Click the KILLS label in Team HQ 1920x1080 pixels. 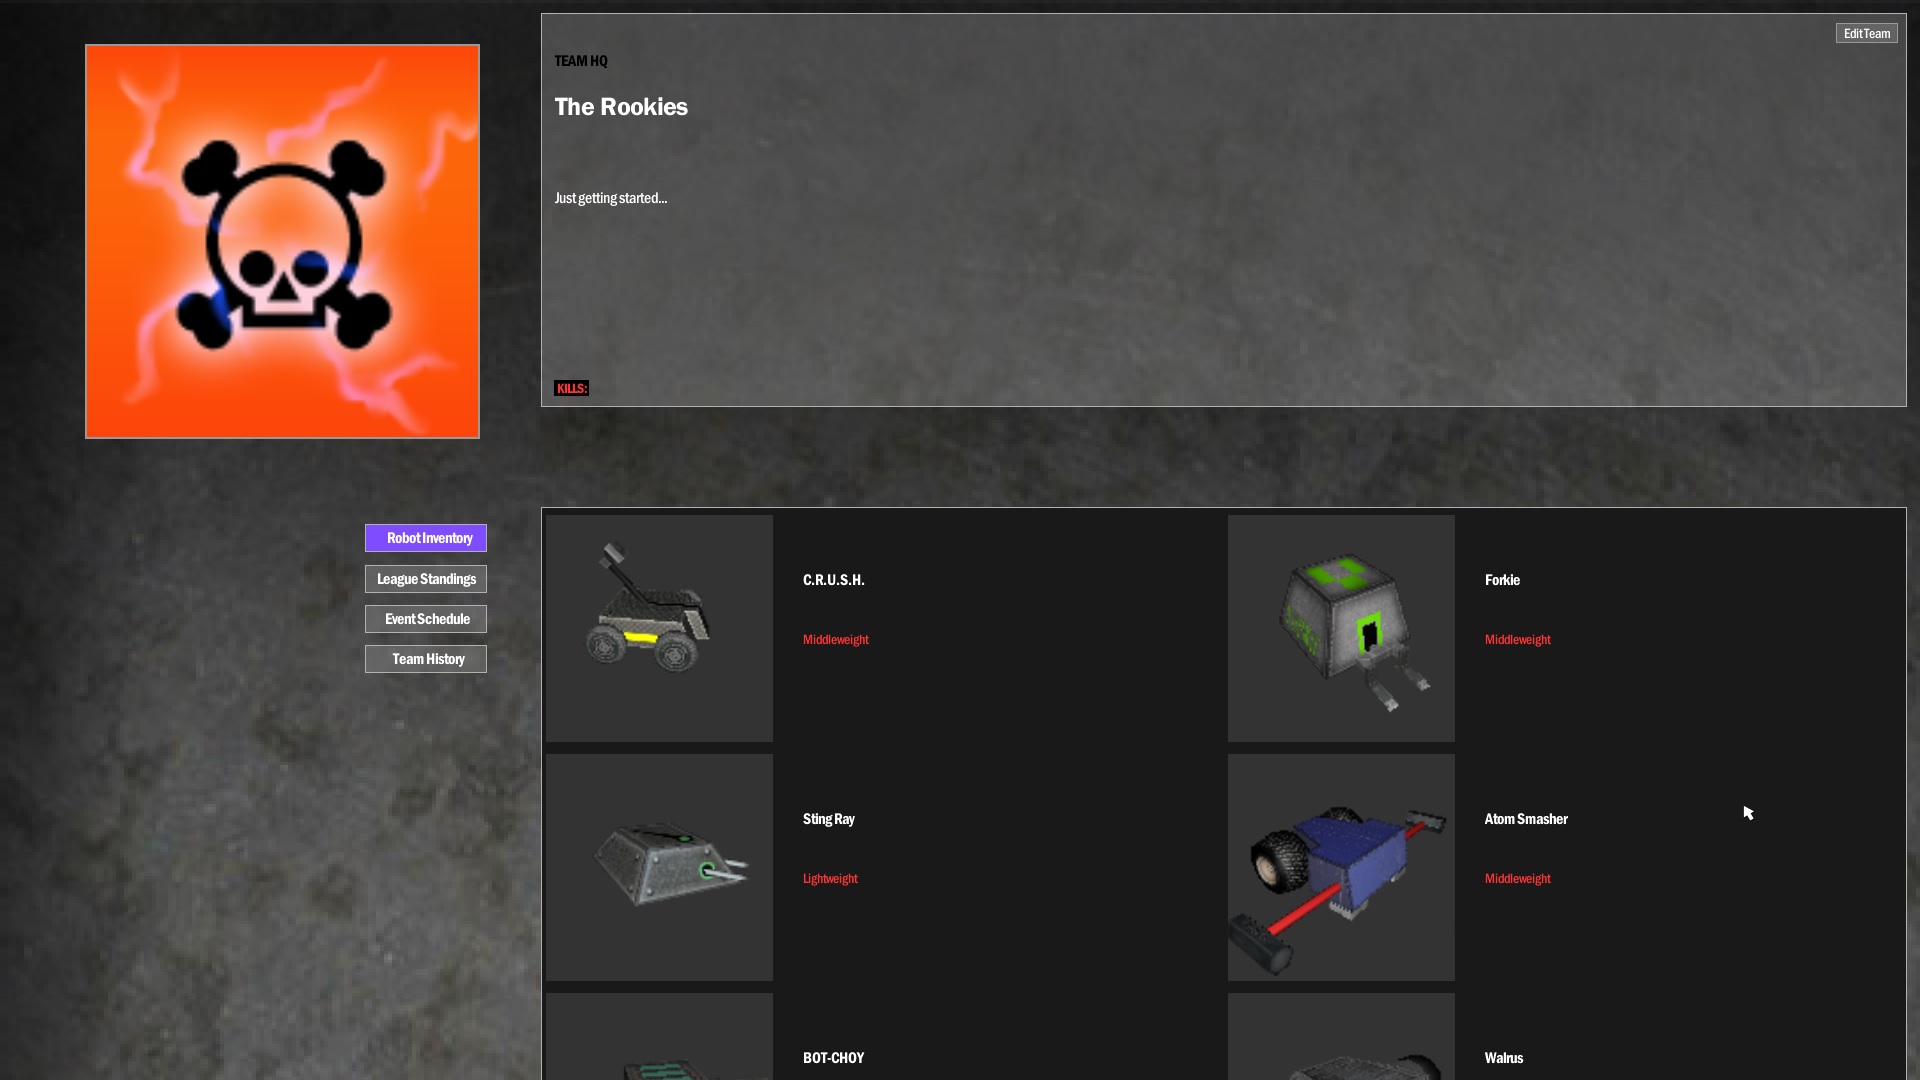coord(571,388)
